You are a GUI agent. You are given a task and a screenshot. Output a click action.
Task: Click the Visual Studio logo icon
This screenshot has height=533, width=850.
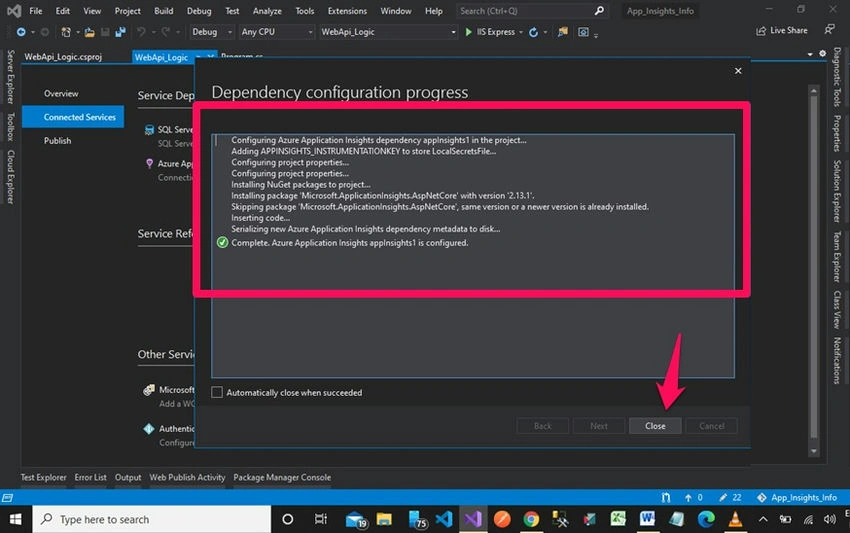(x=15, y=11)
